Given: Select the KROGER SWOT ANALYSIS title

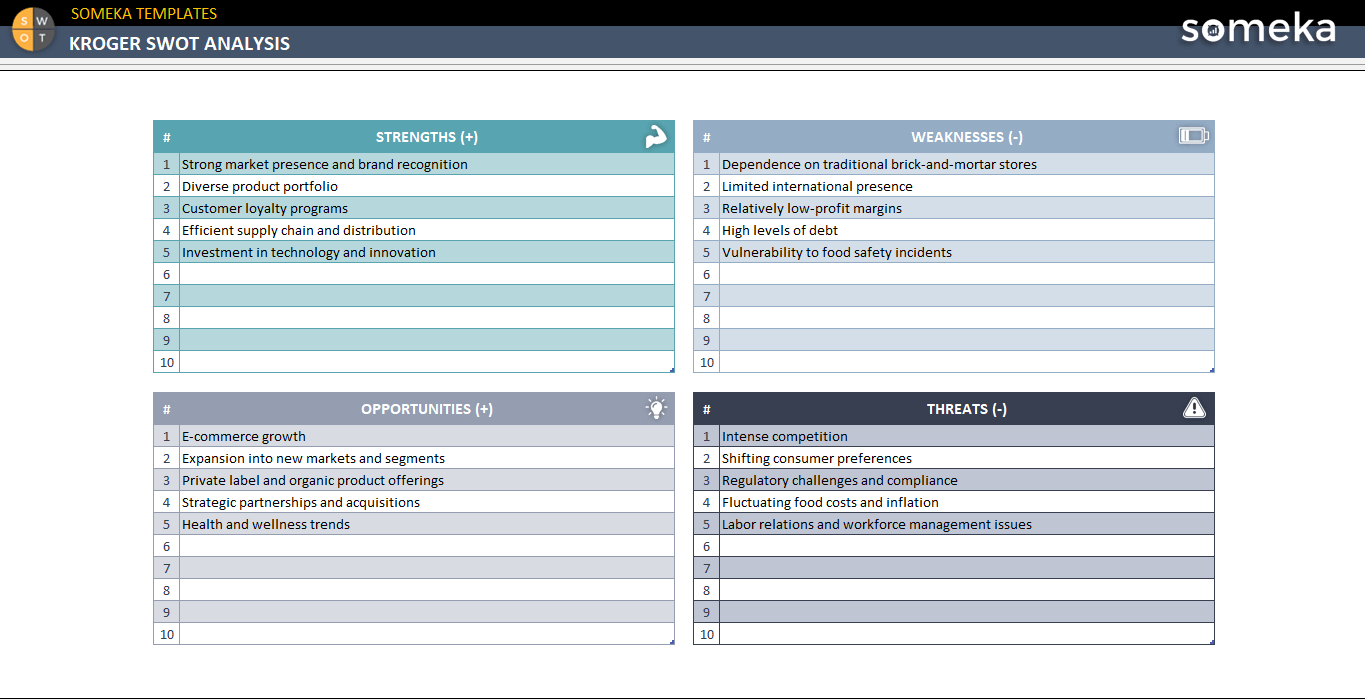Looking at the screenshot, I should 180,44.
